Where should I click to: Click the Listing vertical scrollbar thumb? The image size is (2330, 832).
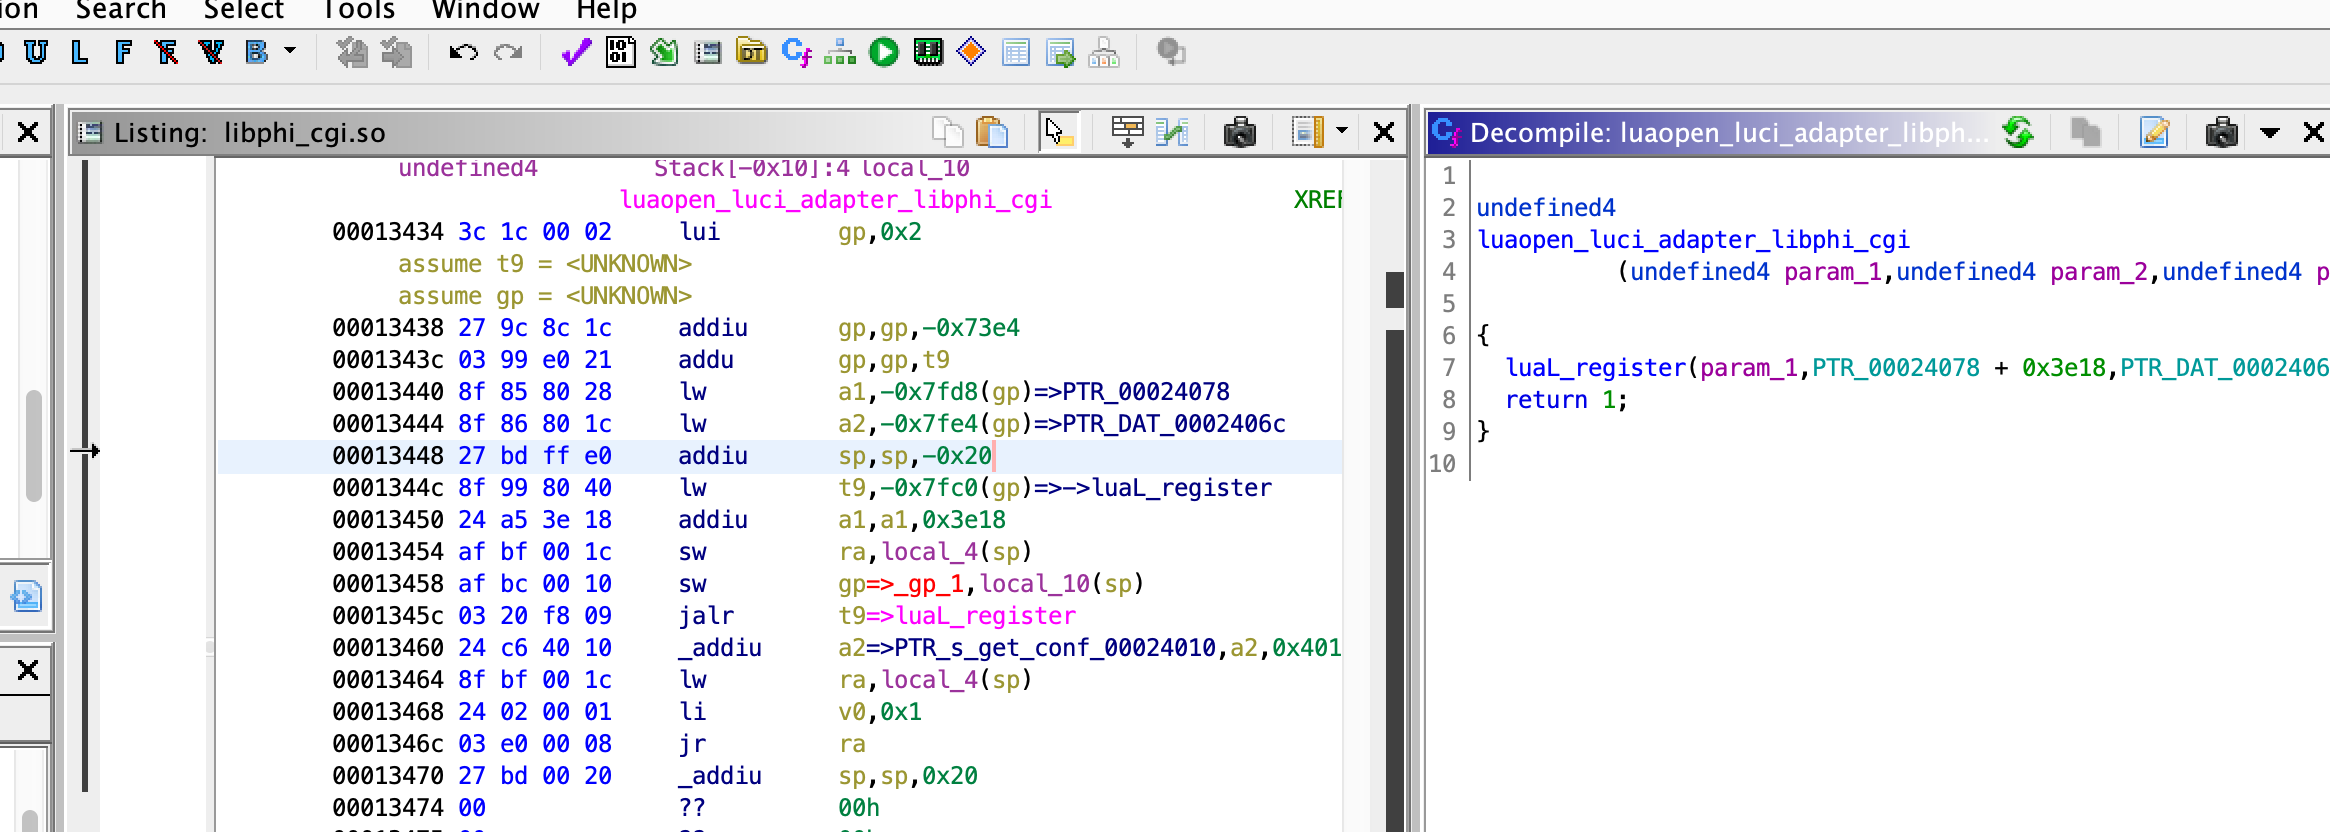point(1394,290)
